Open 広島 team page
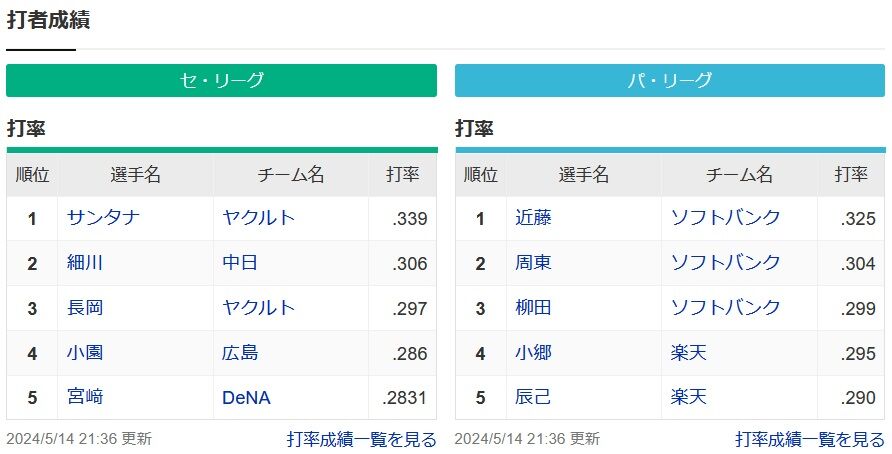Viewport: 892px width, 454px height. (240, 353)
